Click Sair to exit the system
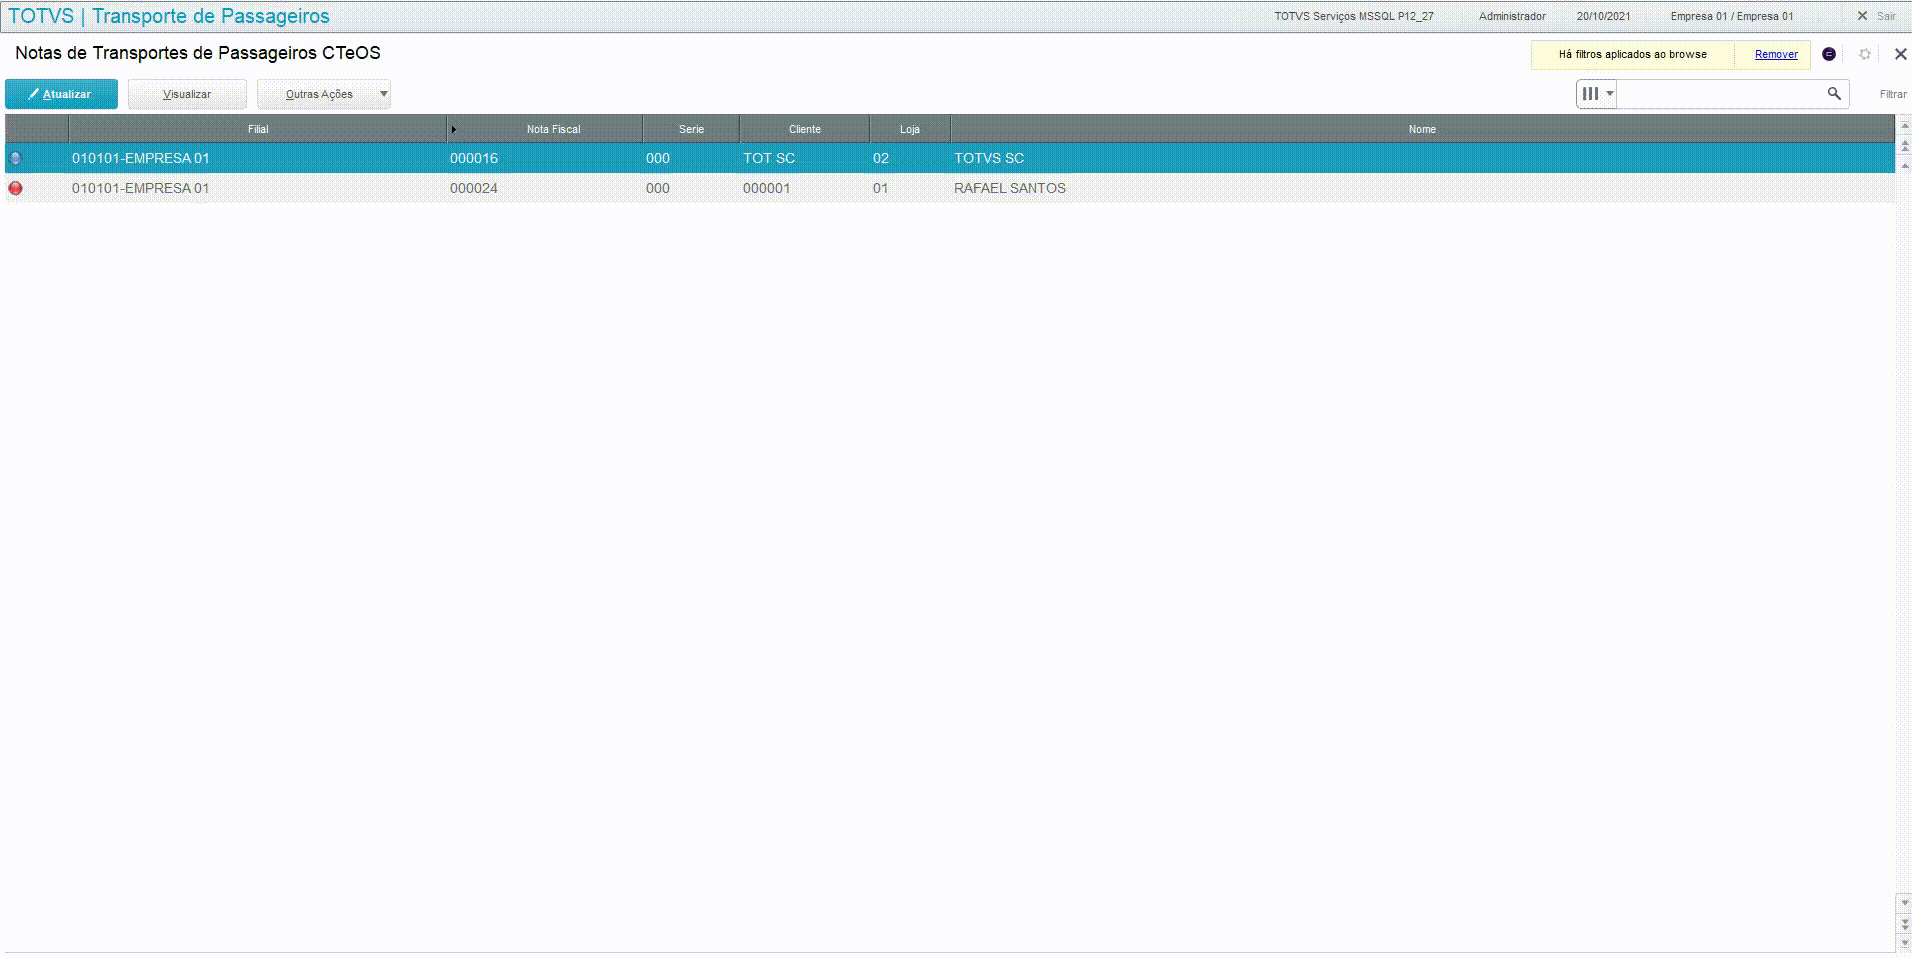1912x958 pixels. pyautogui.click(x=1877, y=16)
